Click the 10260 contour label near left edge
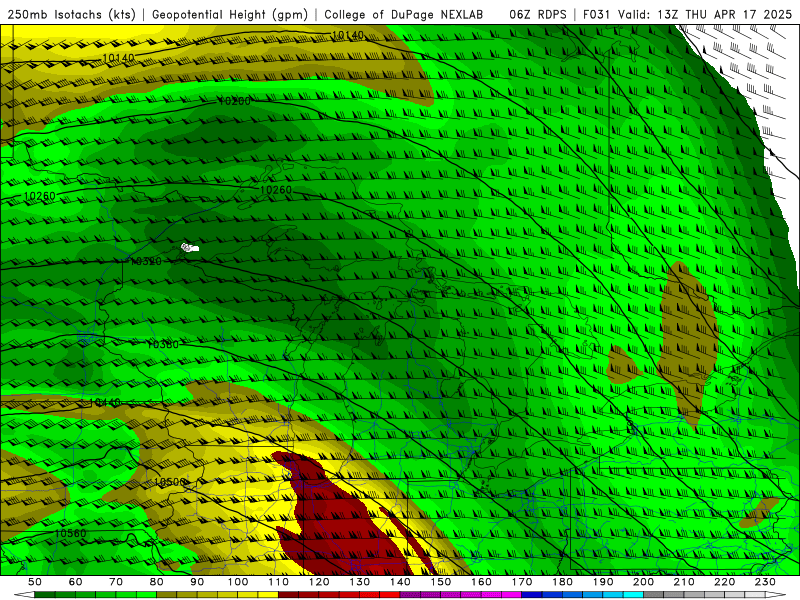The height and width of the screenshot is (600, 800). pos(40,196)
